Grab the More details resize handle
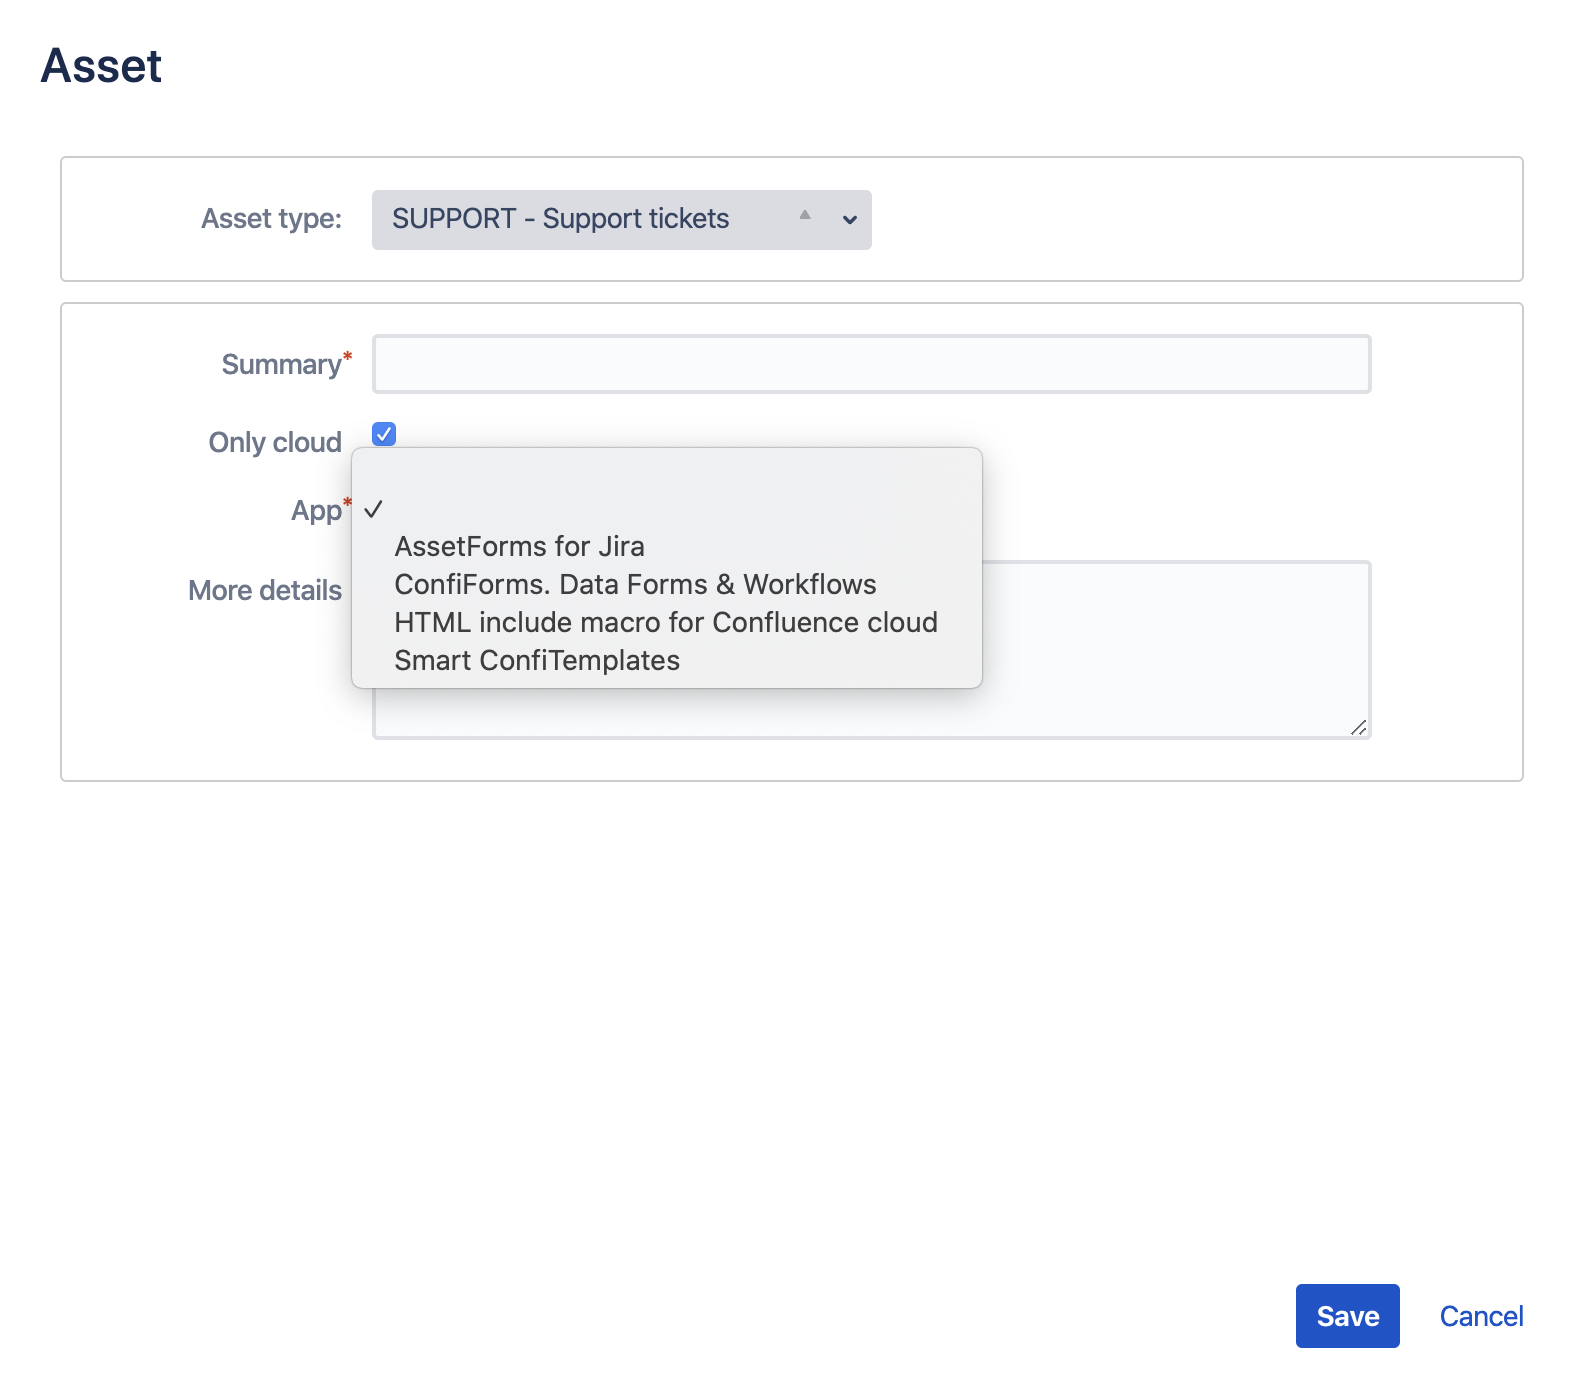Image resolution: width=1580 pixels, height=1390 pixels. click(x=1358, y=727)
